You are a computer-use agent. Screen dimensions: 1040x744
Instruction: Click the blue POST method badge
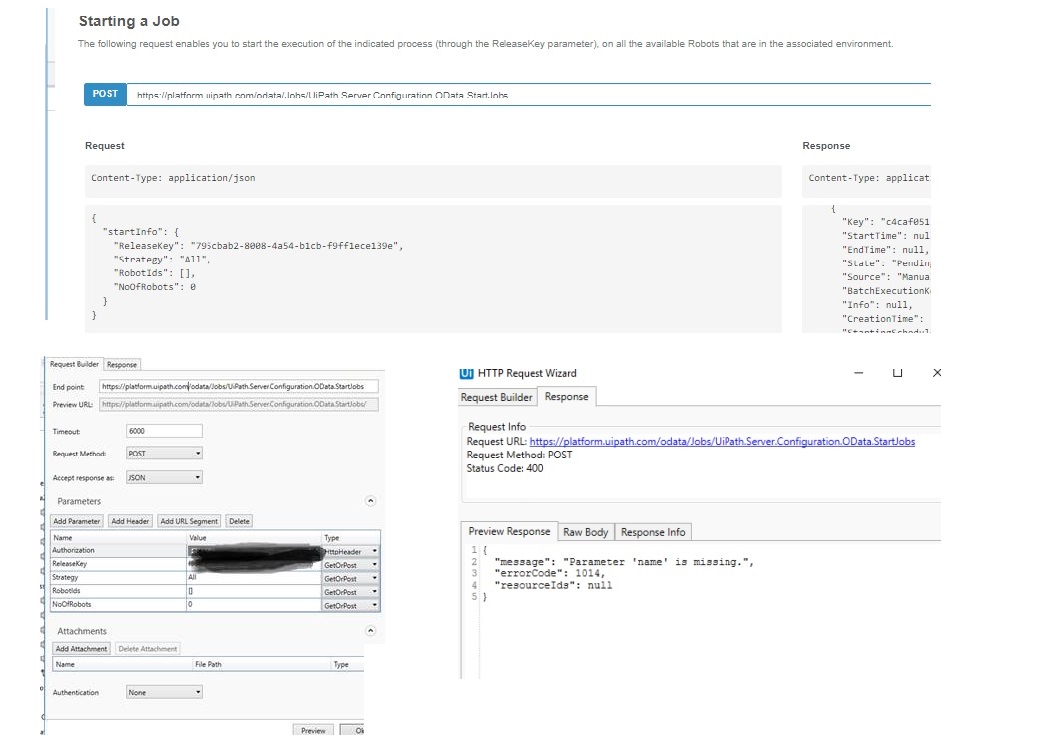coord(105,94)
